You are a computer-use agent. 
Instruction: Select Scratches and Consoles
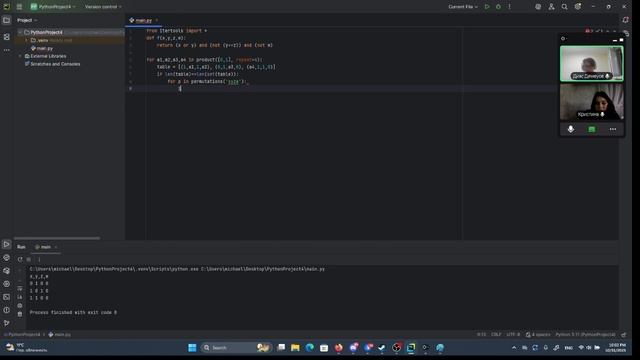pyautogui.click(x=52, y=64)
